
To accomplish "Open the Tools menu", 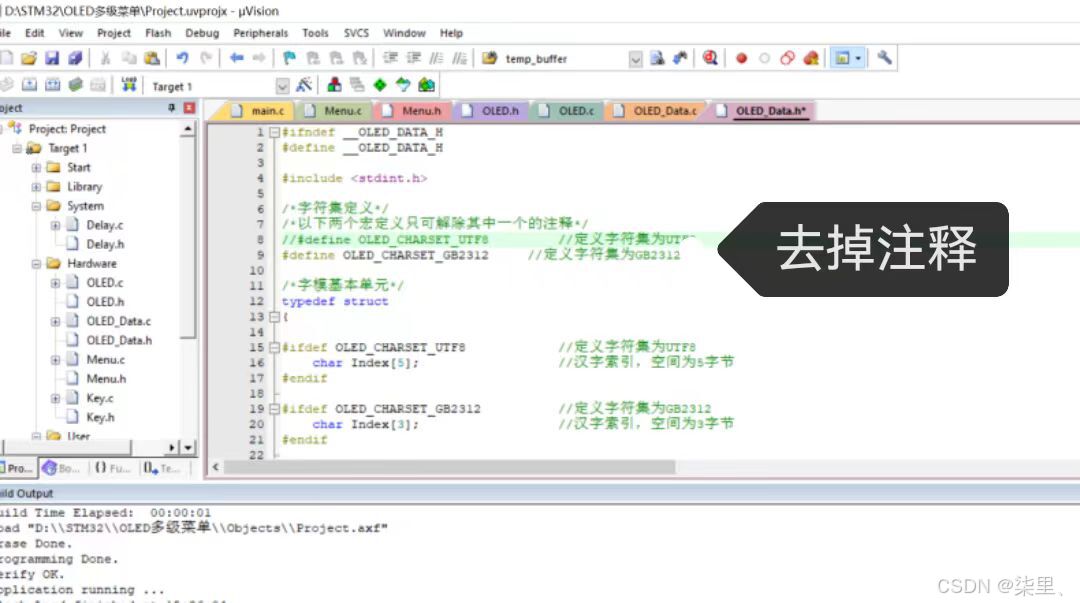I will pos(315,33).
